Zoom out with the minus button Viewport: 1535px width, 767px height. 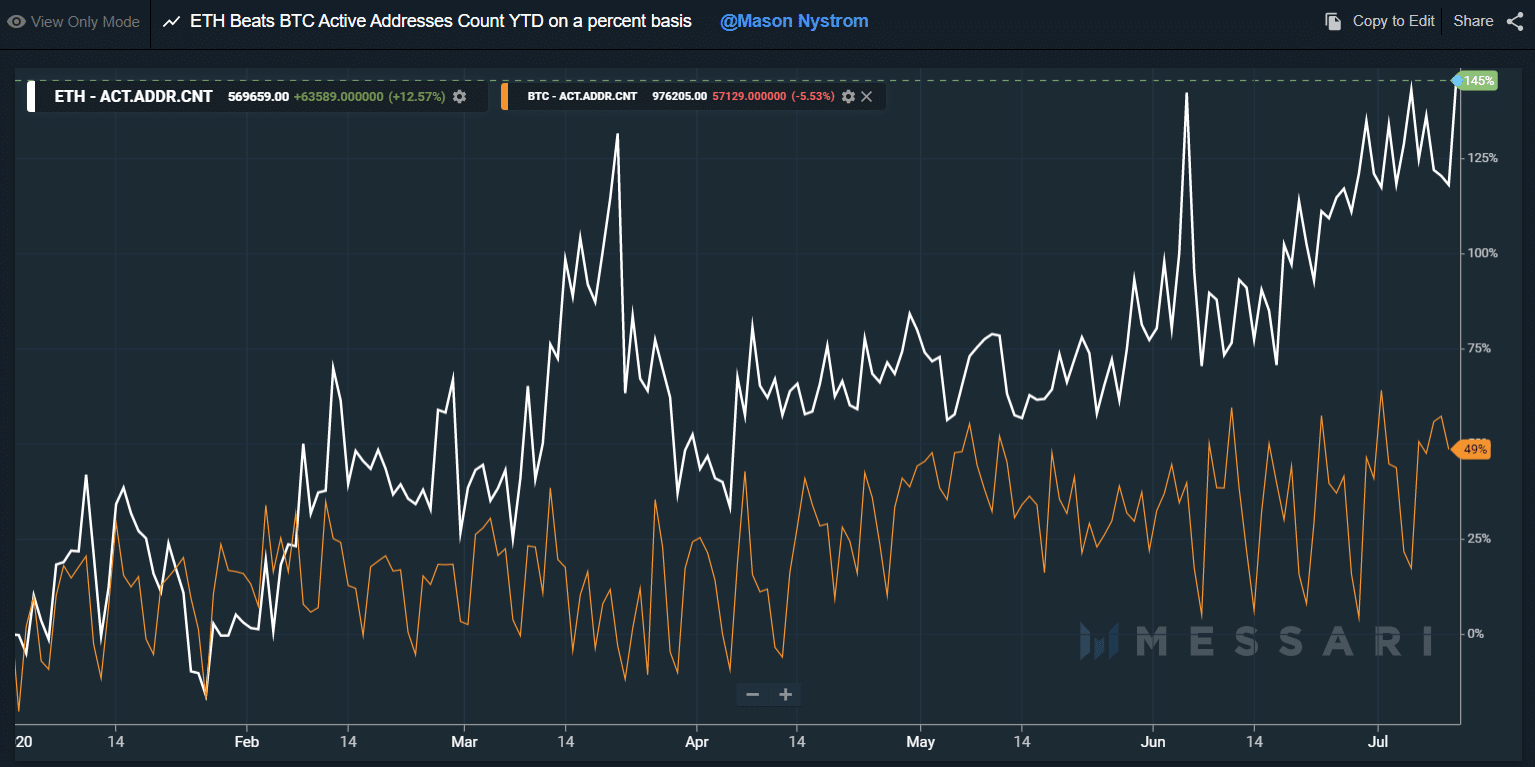[752, 695]
